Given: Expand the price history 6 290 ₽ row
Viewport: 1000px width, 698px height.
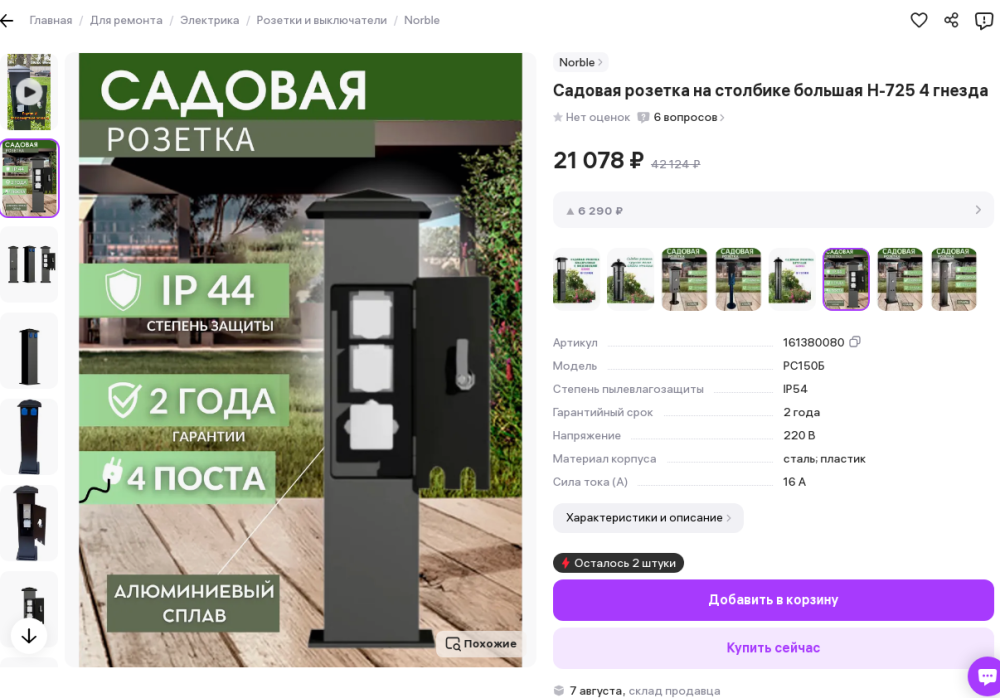Looking at the screenshot, I should click(x=773, y=210).
